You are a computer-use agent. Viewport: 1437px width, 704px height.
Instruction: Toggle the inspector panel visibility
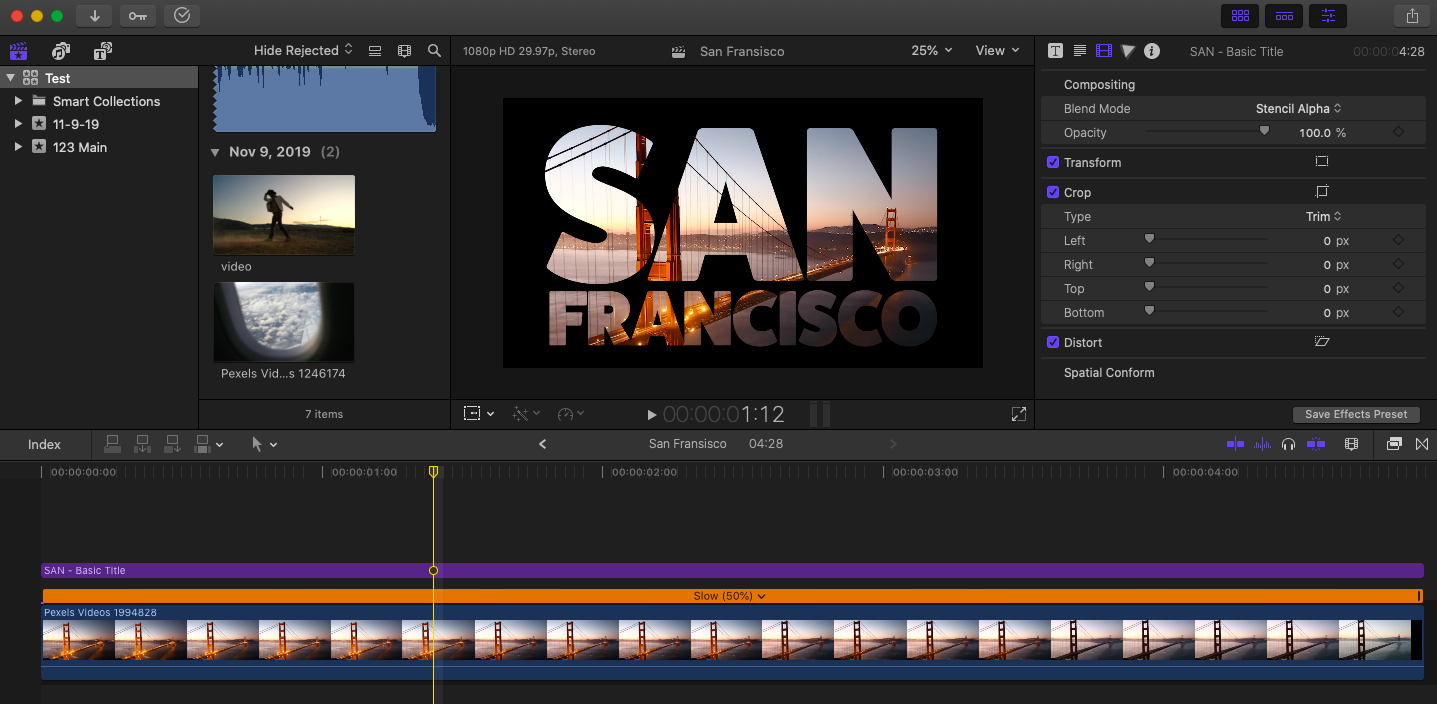1328,15
